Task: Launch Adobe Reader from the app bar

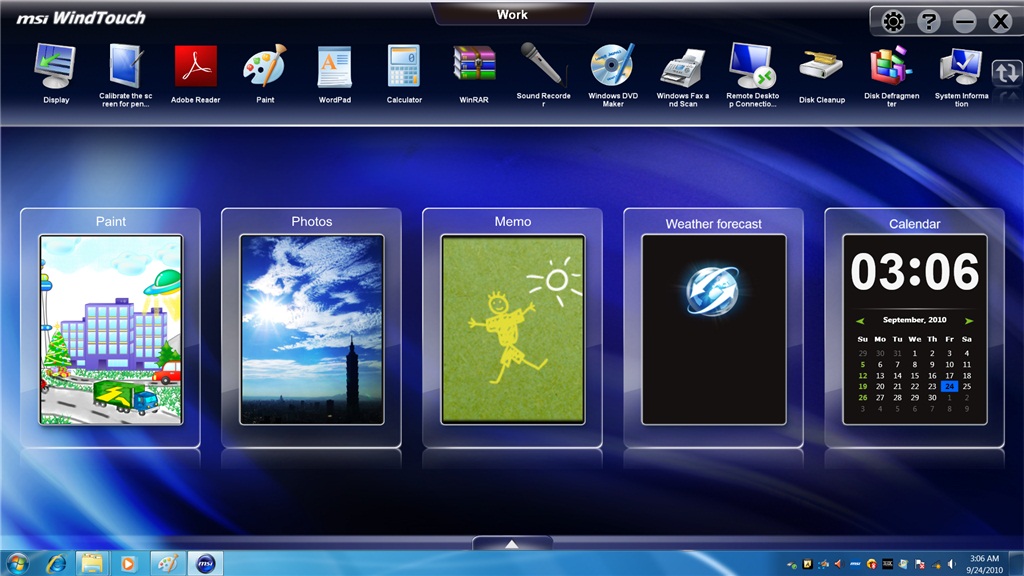Action: pos(195,68)
